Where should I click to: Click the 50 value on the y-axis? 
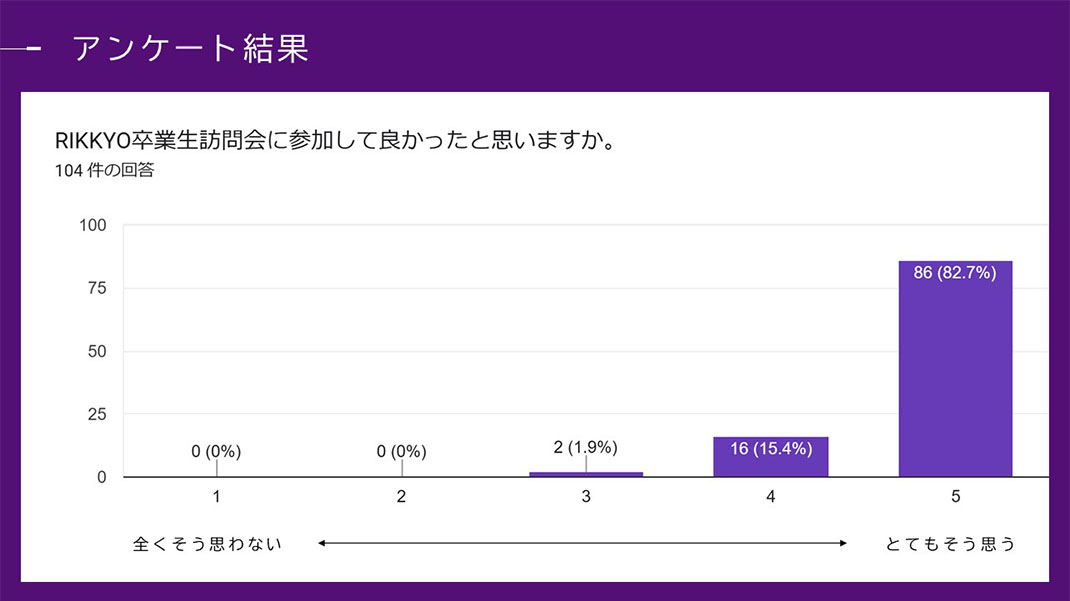point(97,351)
